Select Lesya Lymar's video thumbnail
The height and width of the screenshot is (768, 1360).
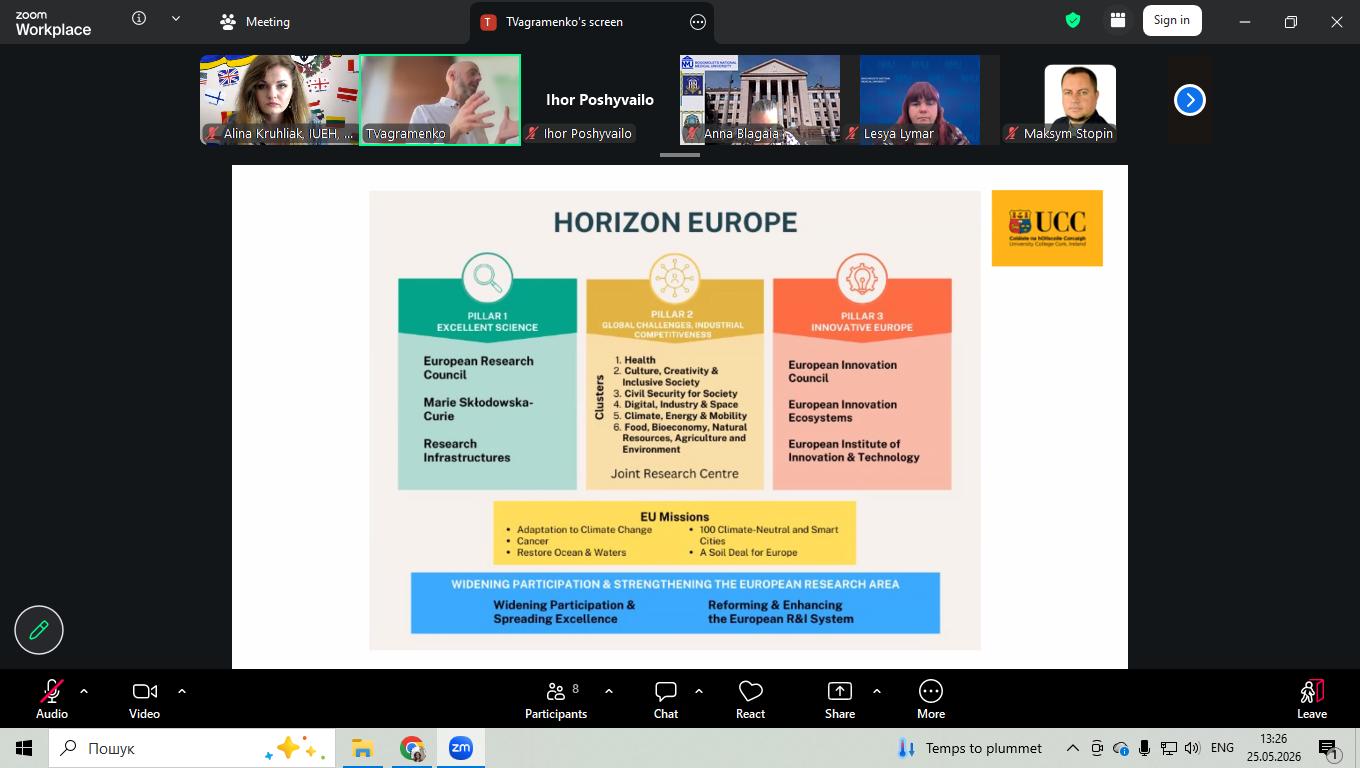(920, 100)
